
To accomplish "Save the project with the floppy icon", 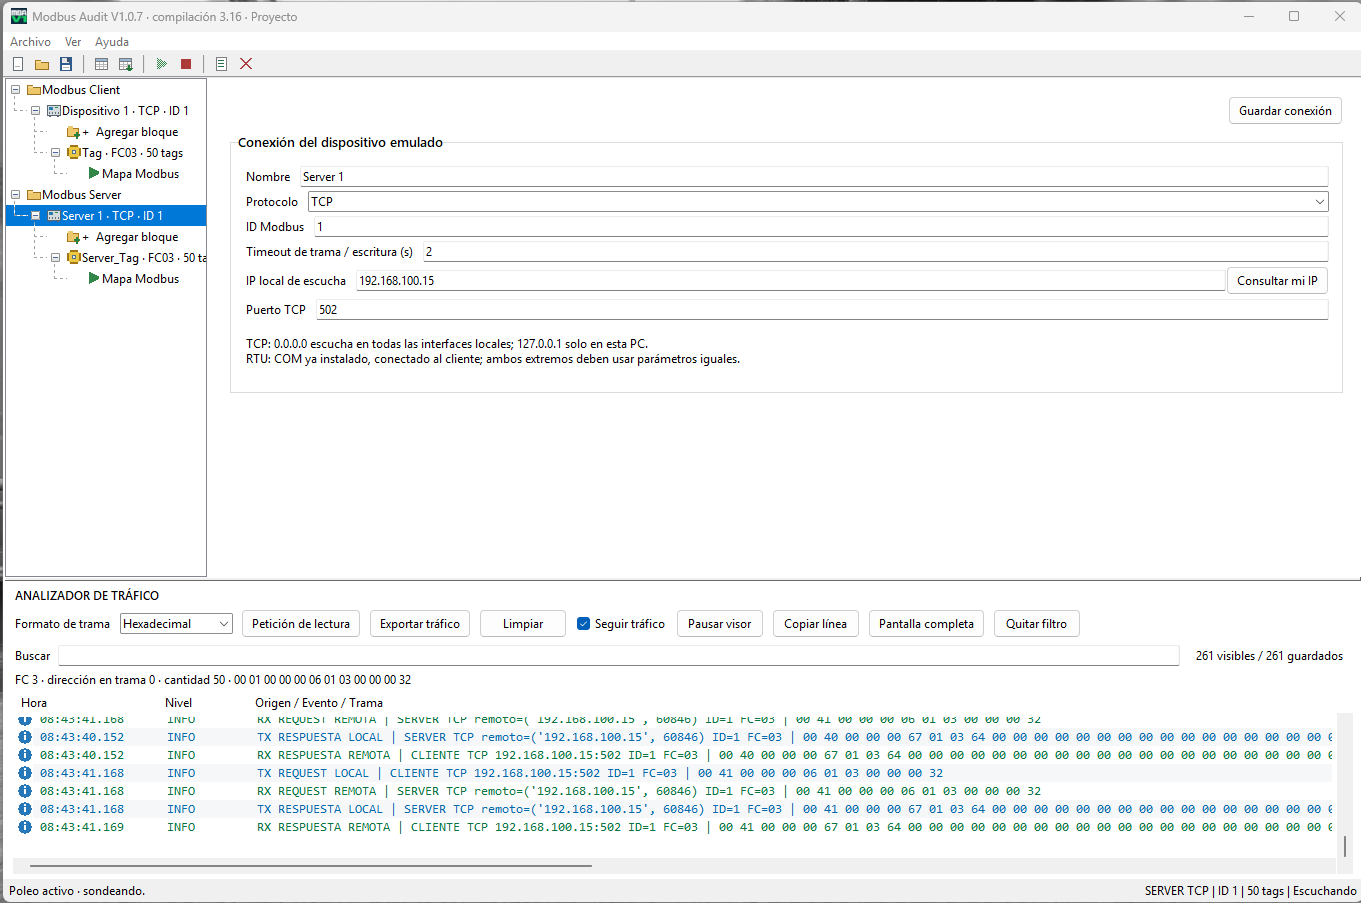I will (66, 64).
